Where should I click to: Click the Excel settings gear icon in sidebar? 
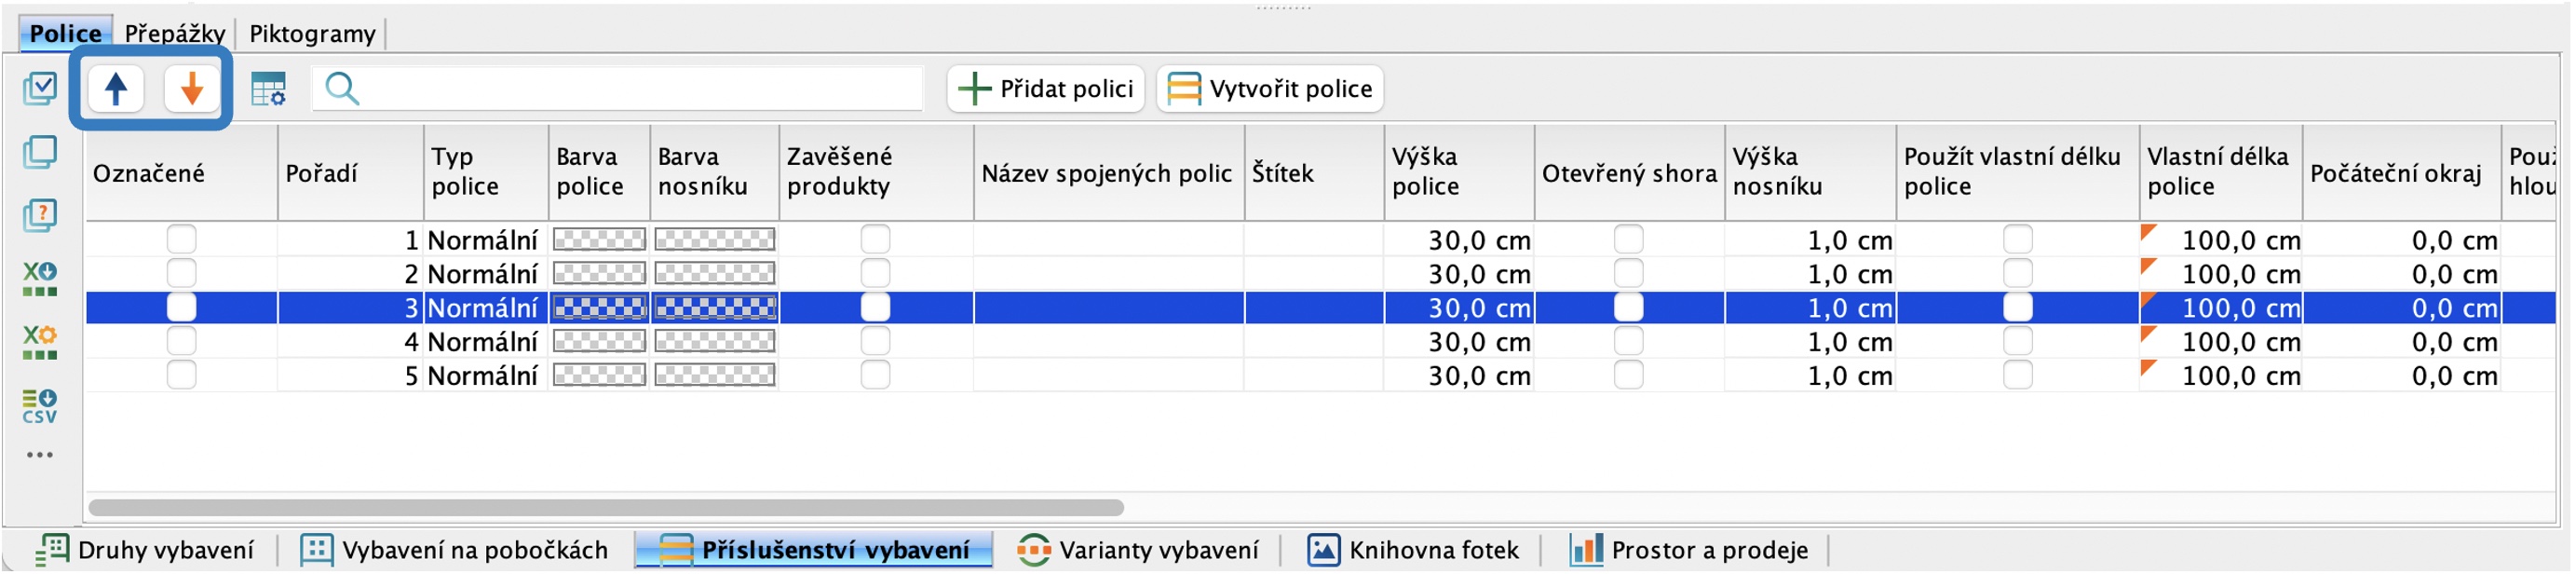coord(40,342)
